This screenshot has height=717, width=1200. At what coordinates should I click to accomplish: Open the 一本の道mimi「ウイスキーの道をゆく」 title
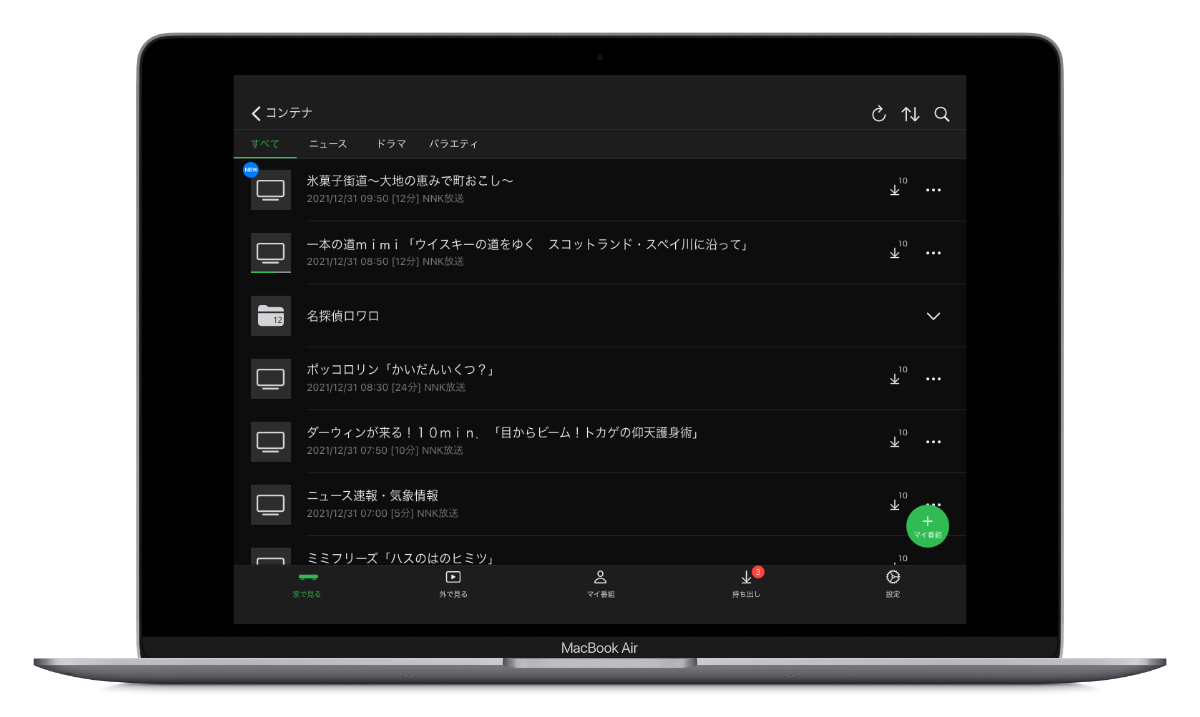click(528, 244)
